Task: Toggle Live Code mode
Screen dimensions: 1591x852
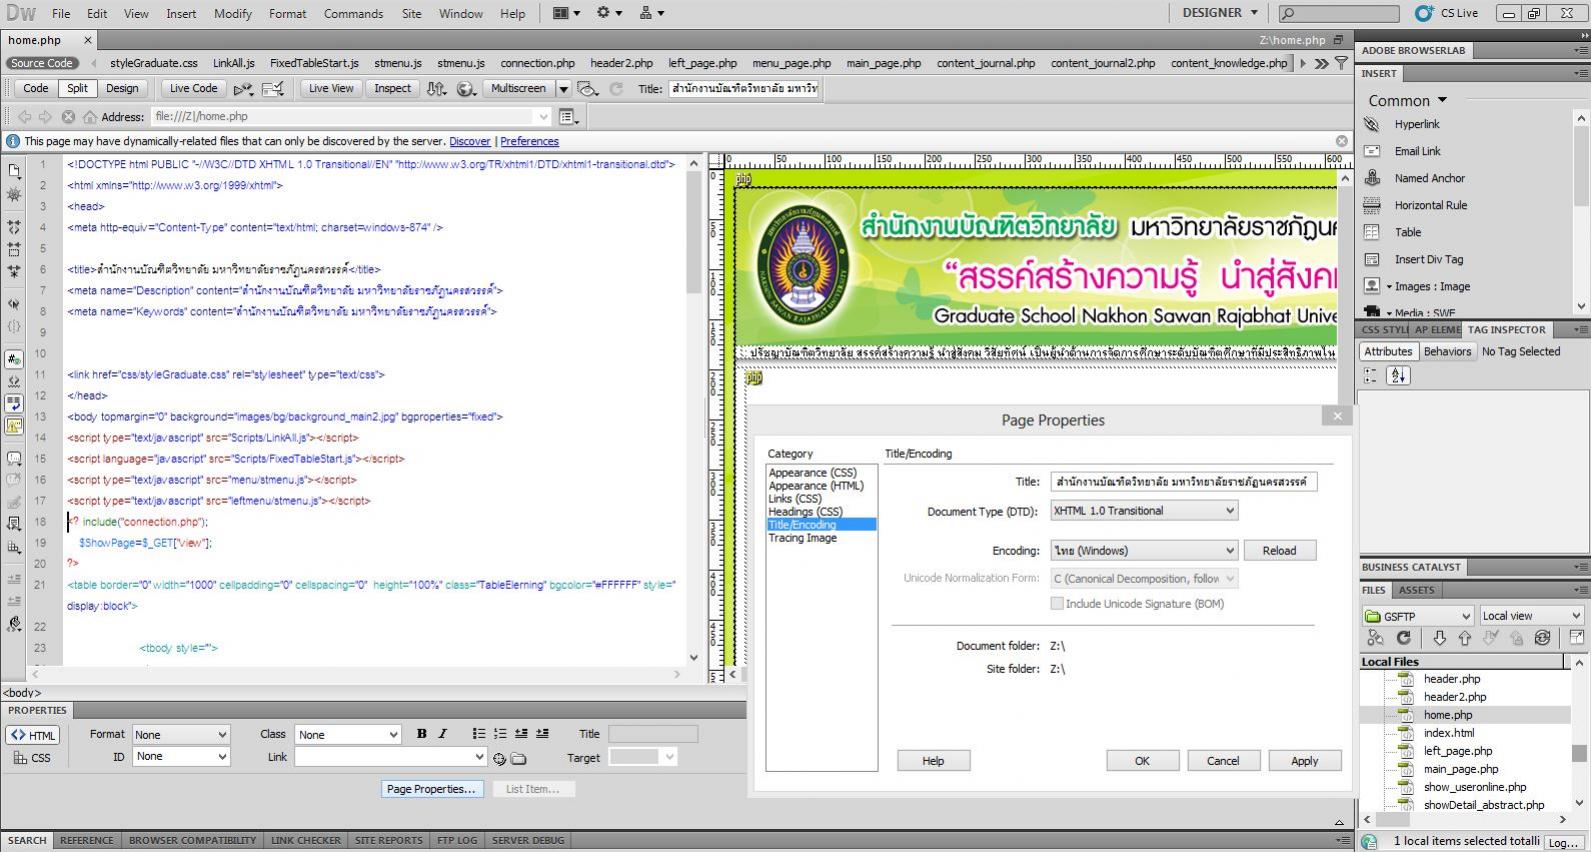Action: point(193,88)
